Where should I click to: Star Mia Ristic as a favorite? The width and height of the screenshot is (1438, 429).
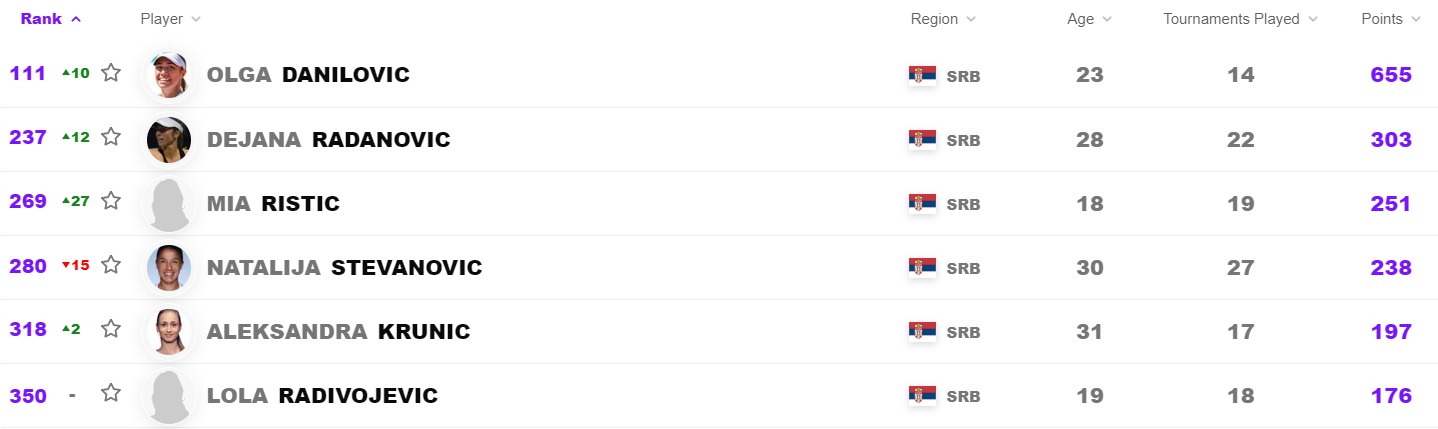pyautogui.click(x=111, y=201)
